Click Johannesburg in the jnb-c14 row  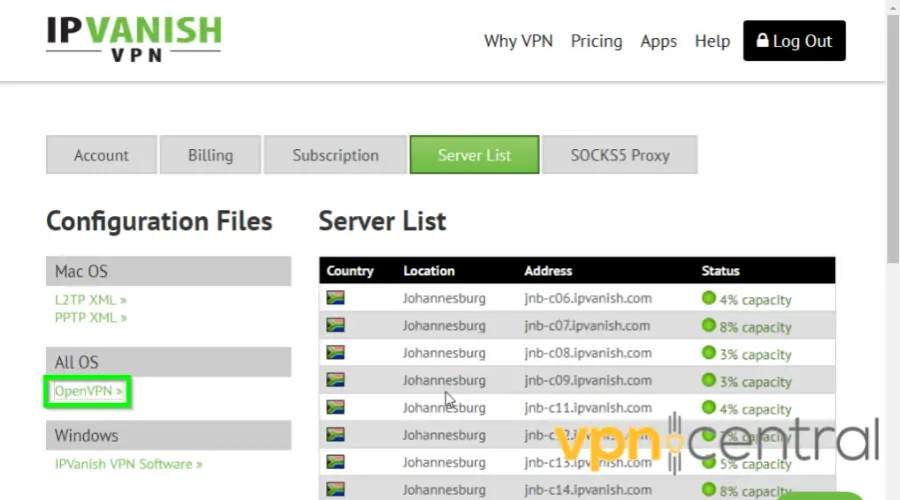tap(444, 490)
